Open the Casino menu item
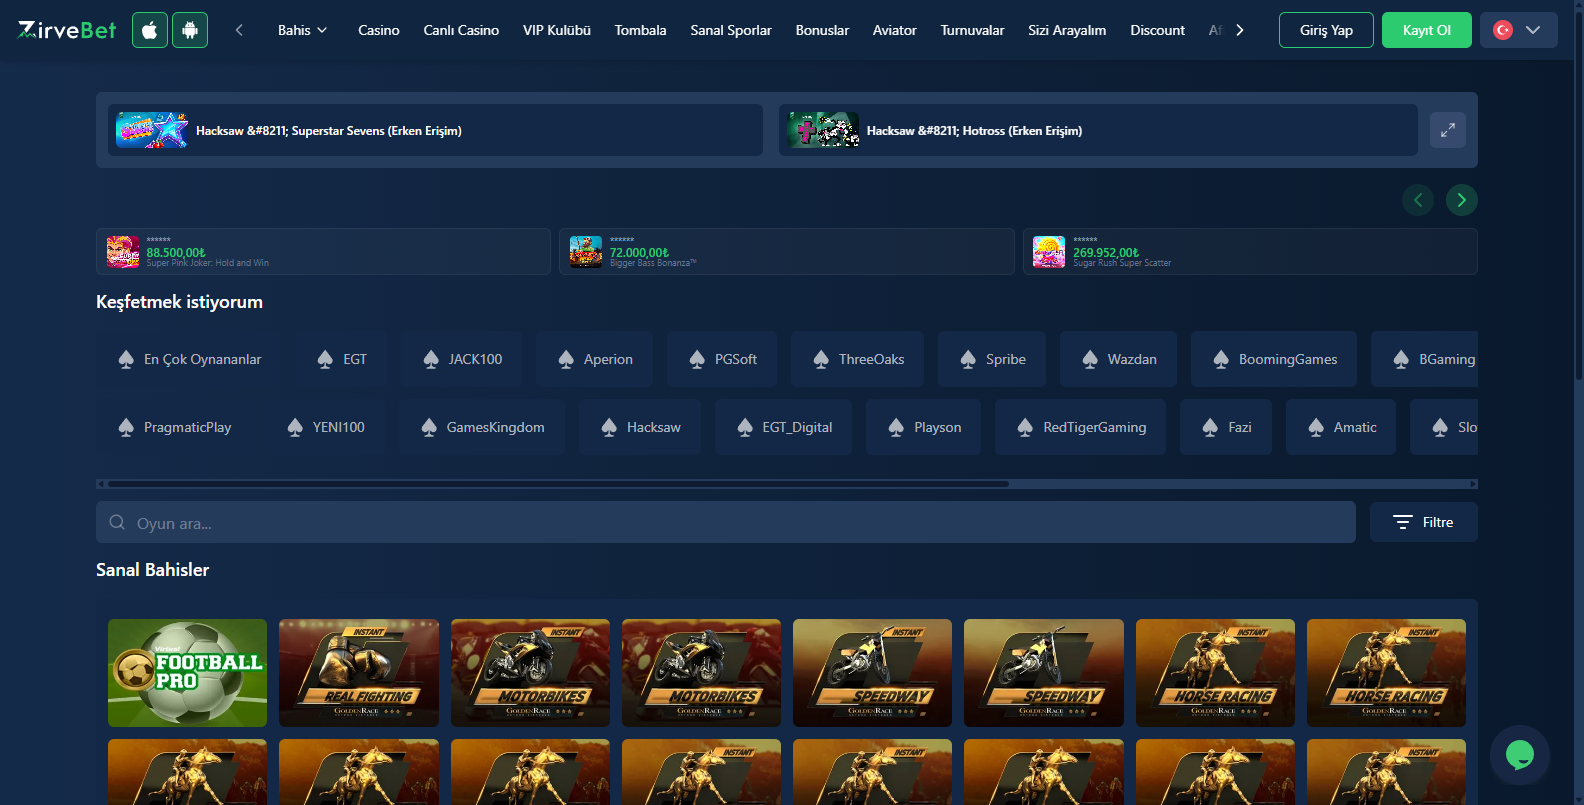The height and width of the screenshot is (805, 1584). click(x=379, y=30)
